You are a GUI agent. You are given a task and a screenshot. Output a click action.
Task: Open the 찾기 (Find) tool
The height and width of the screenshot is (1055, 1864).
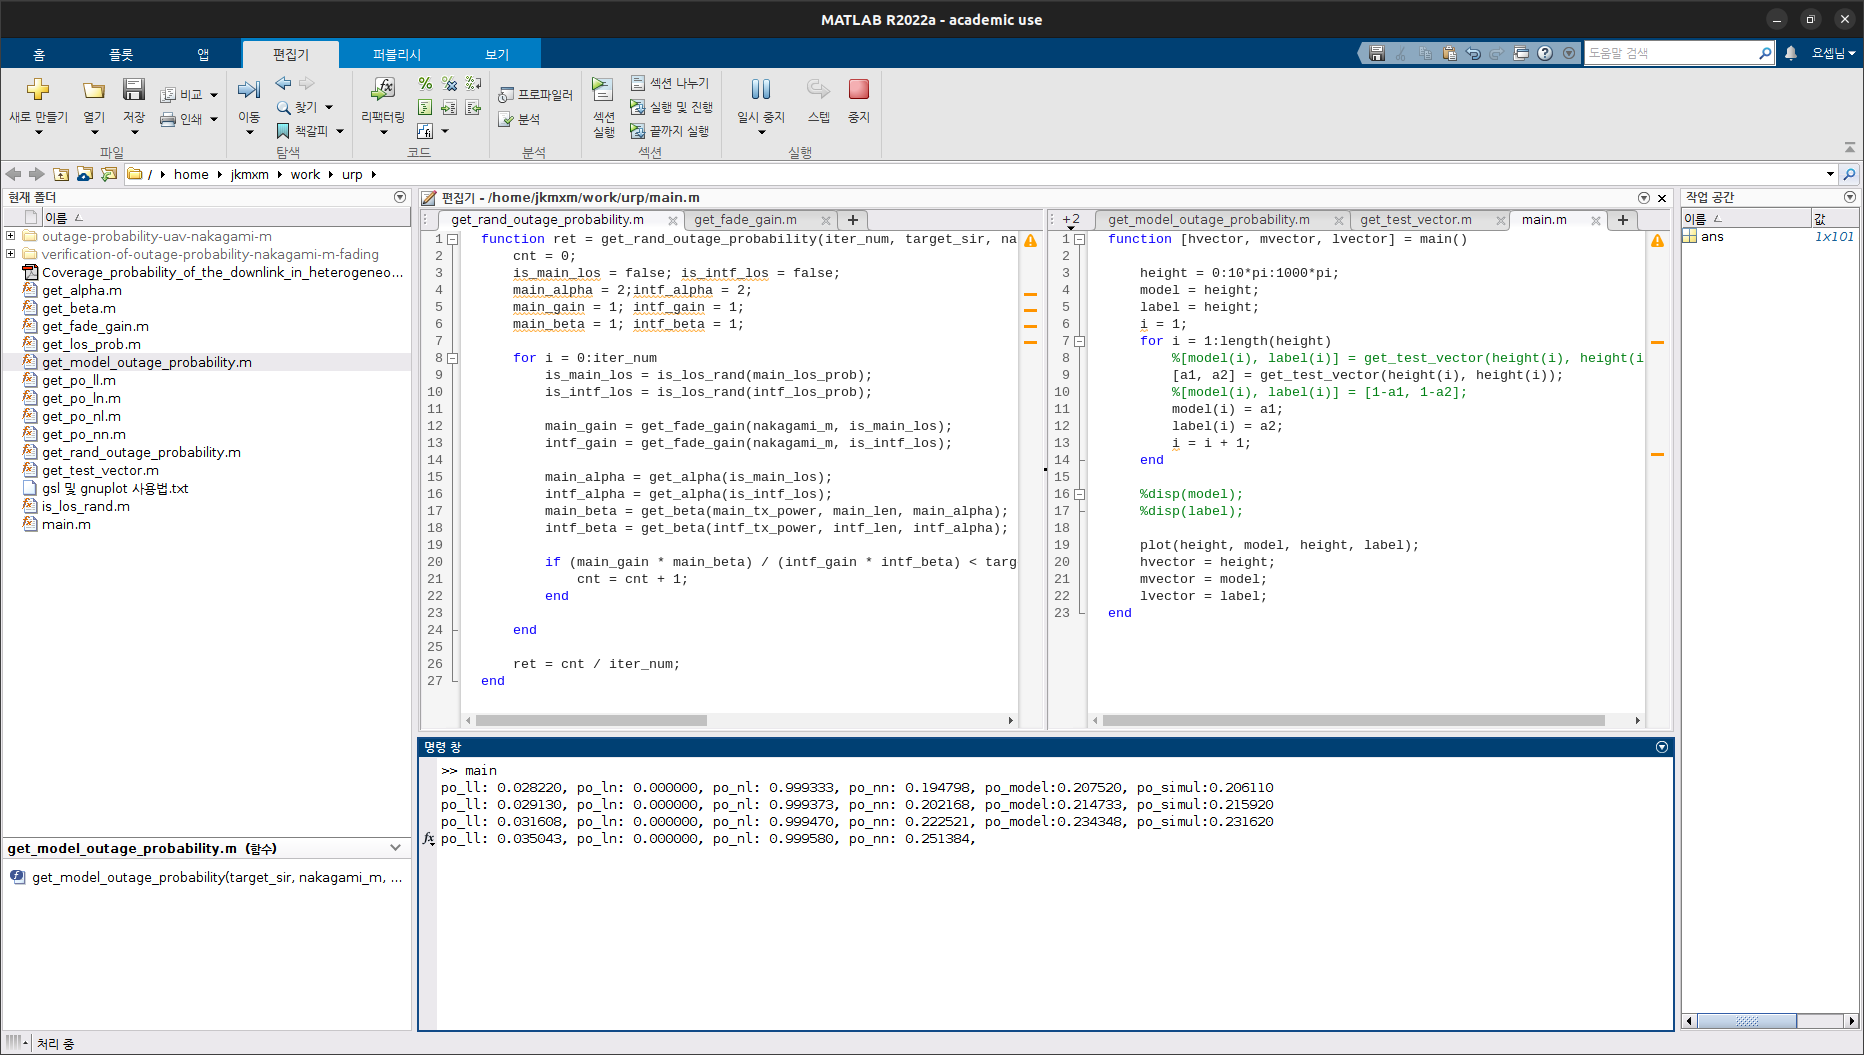click(x=303, y=107)
